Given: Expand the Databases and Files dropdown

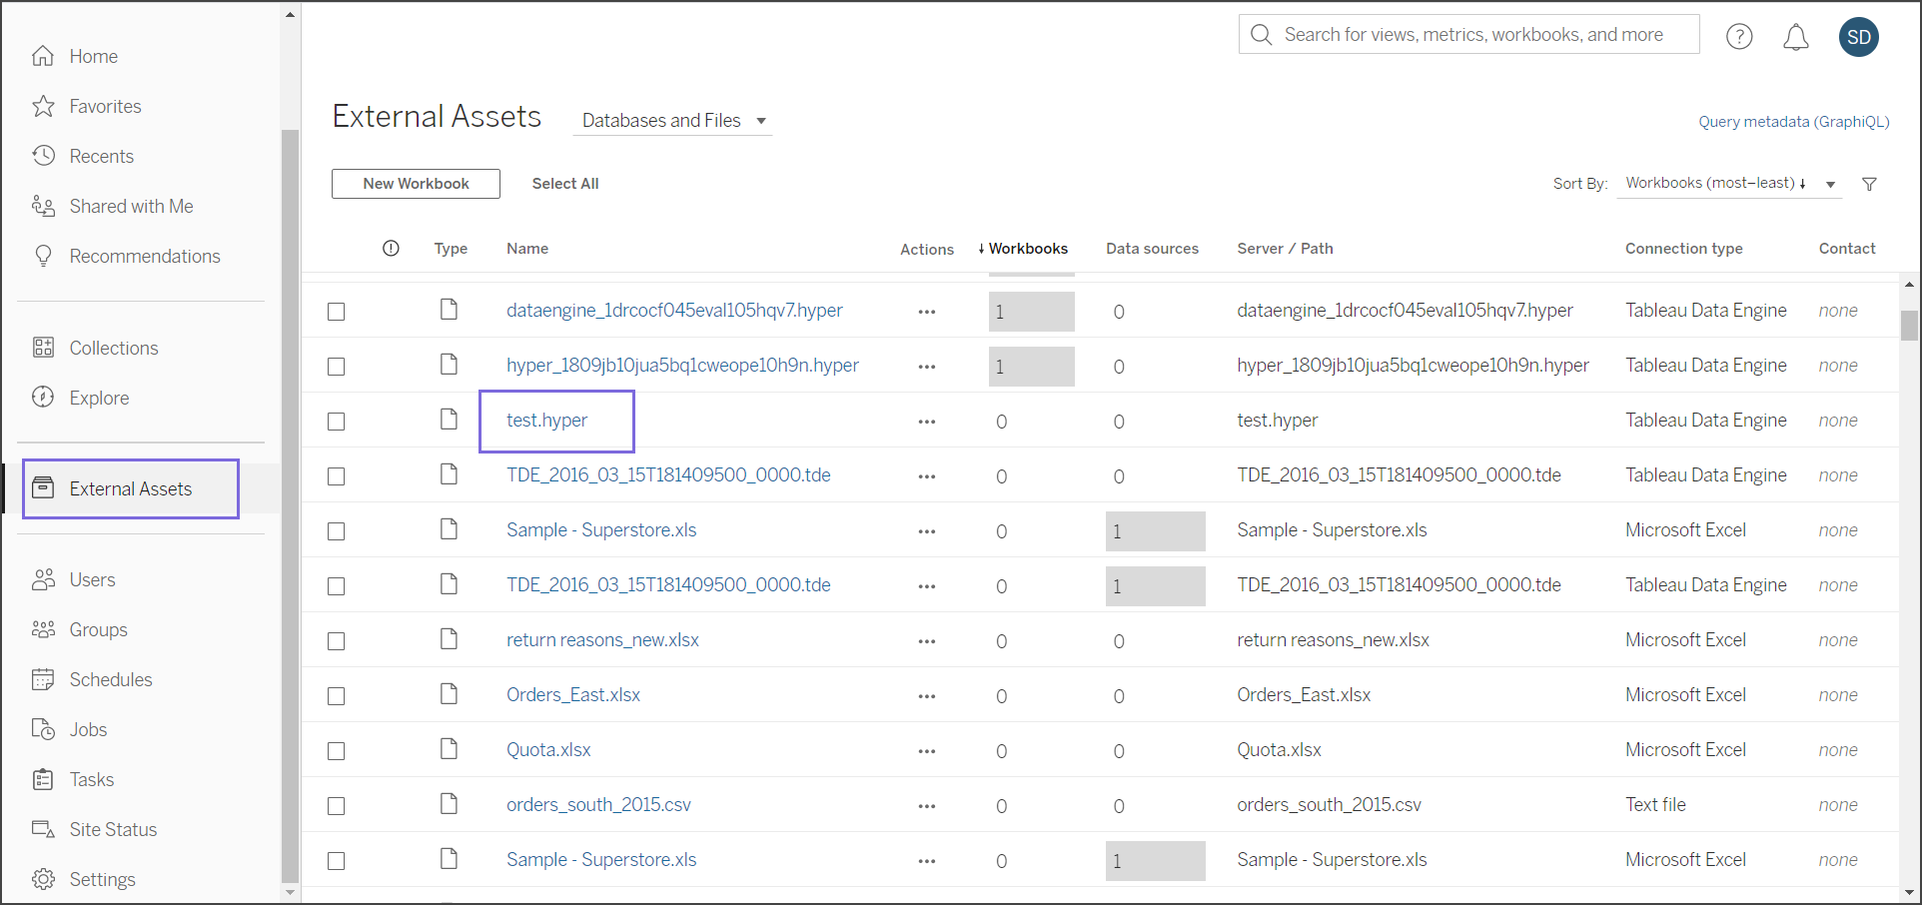Looking at the screenshot, I should coord(673,121).
